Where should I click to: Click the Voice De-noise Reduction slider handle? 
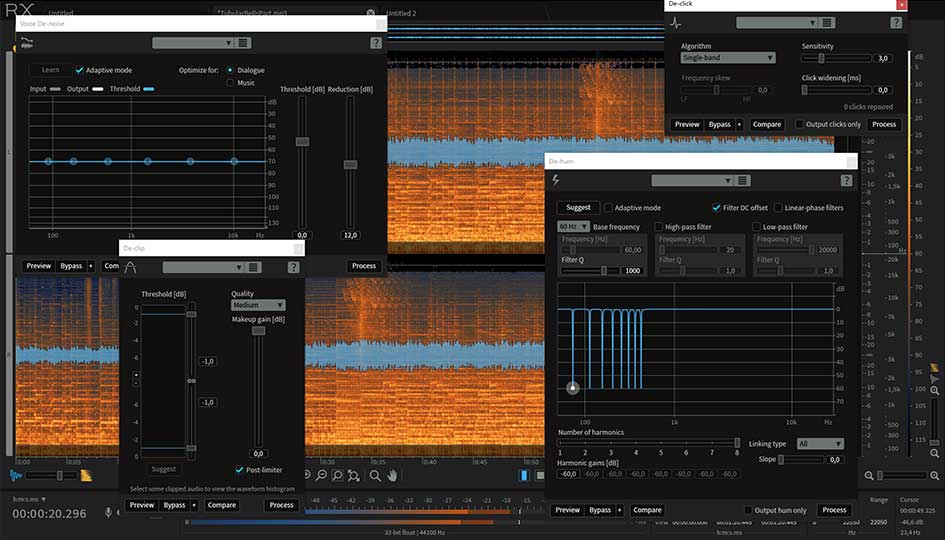pos(350,164)
